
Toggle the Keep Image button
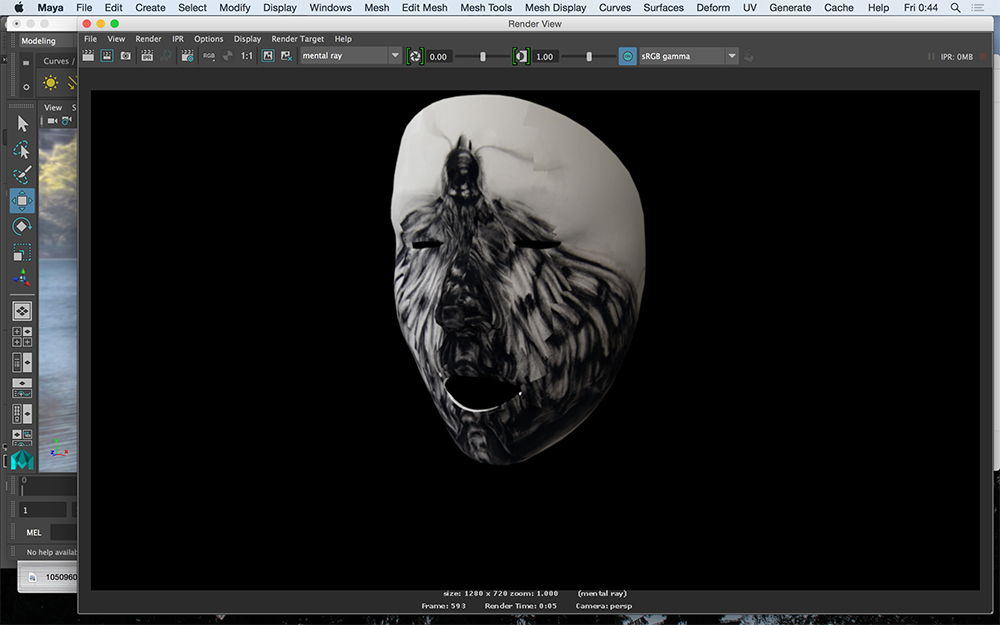point(268,56)
